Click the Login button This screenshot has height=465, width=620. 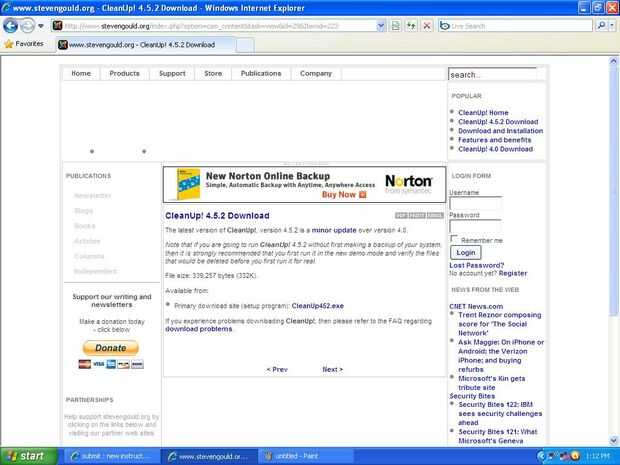[466, 253]
